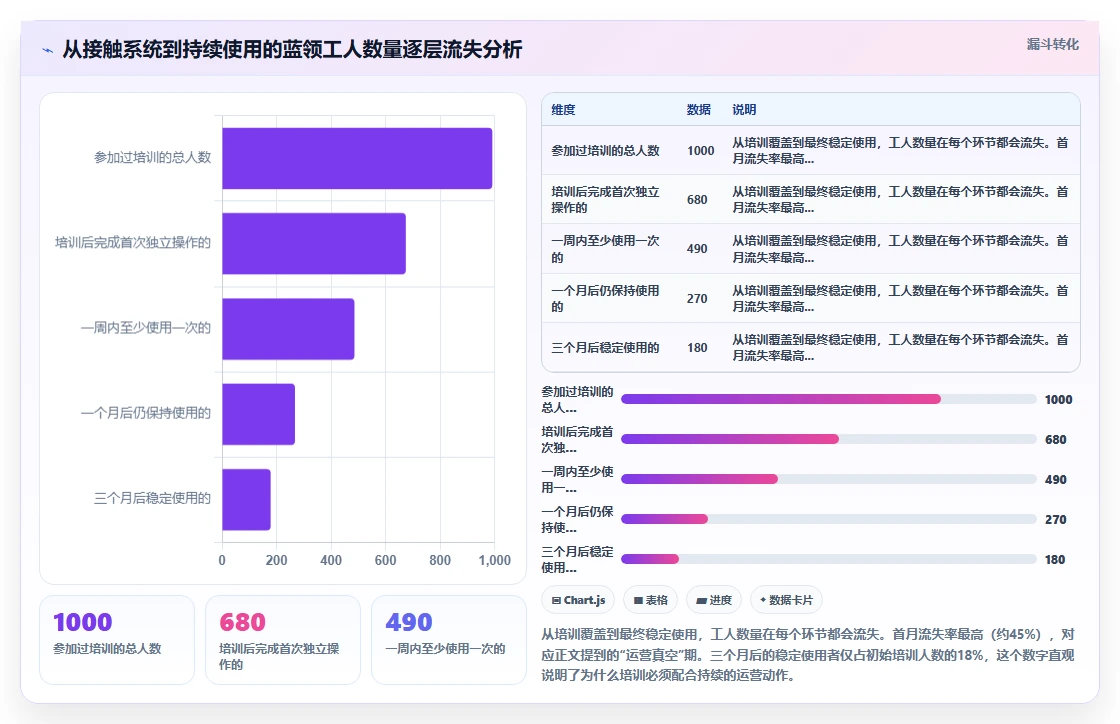The image size is (1120, 724).
Task: Select the 进度 chip
Action: tap(714, 600)
